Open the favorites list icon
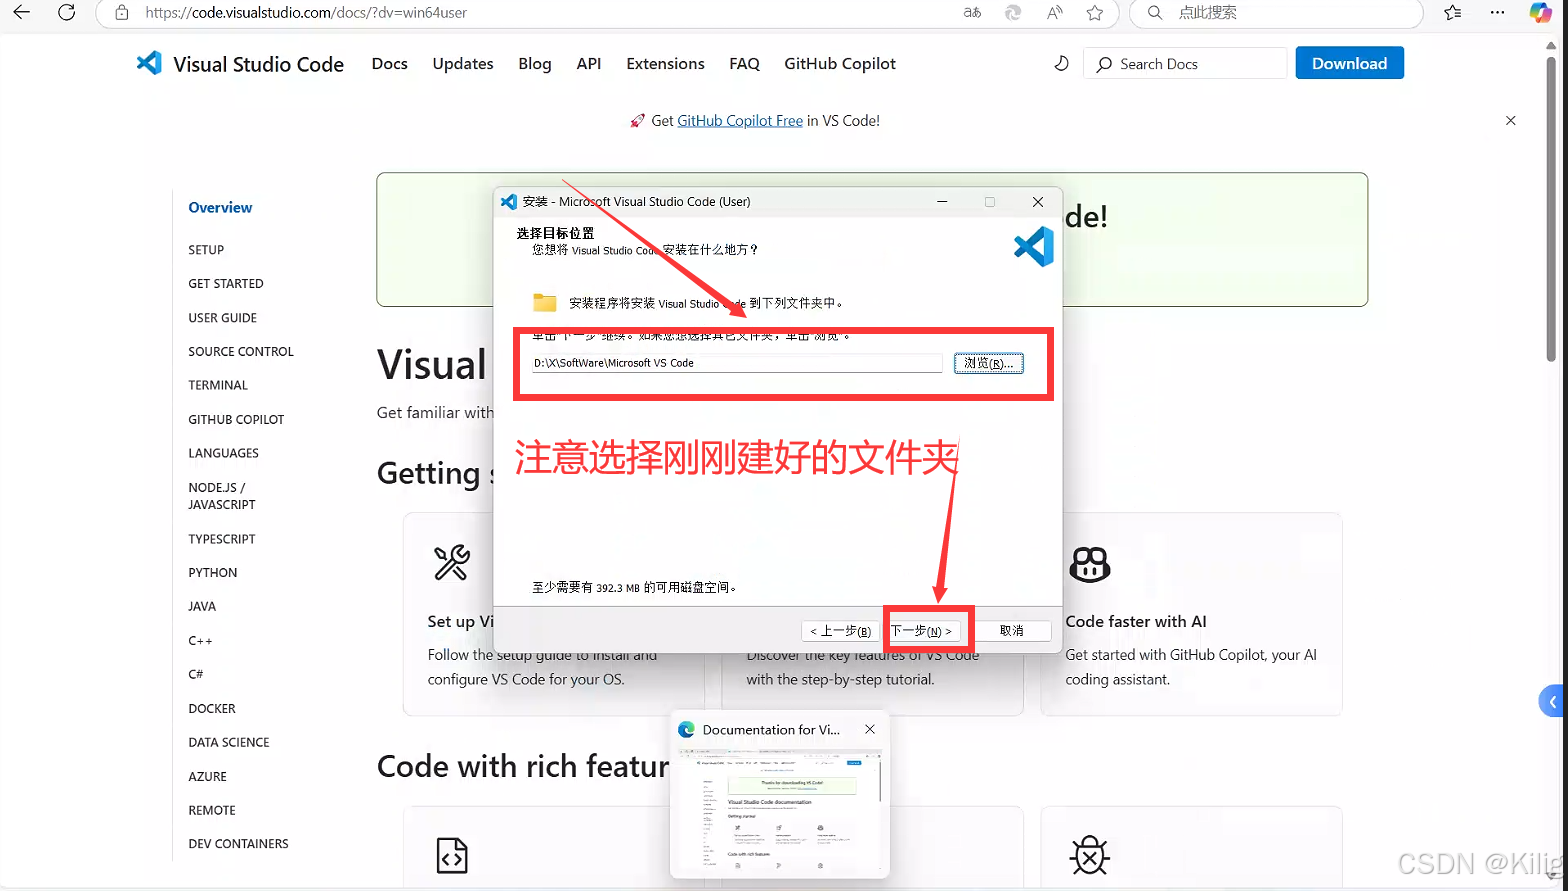Screen dimensions: 1568x891 (1453, 13)
